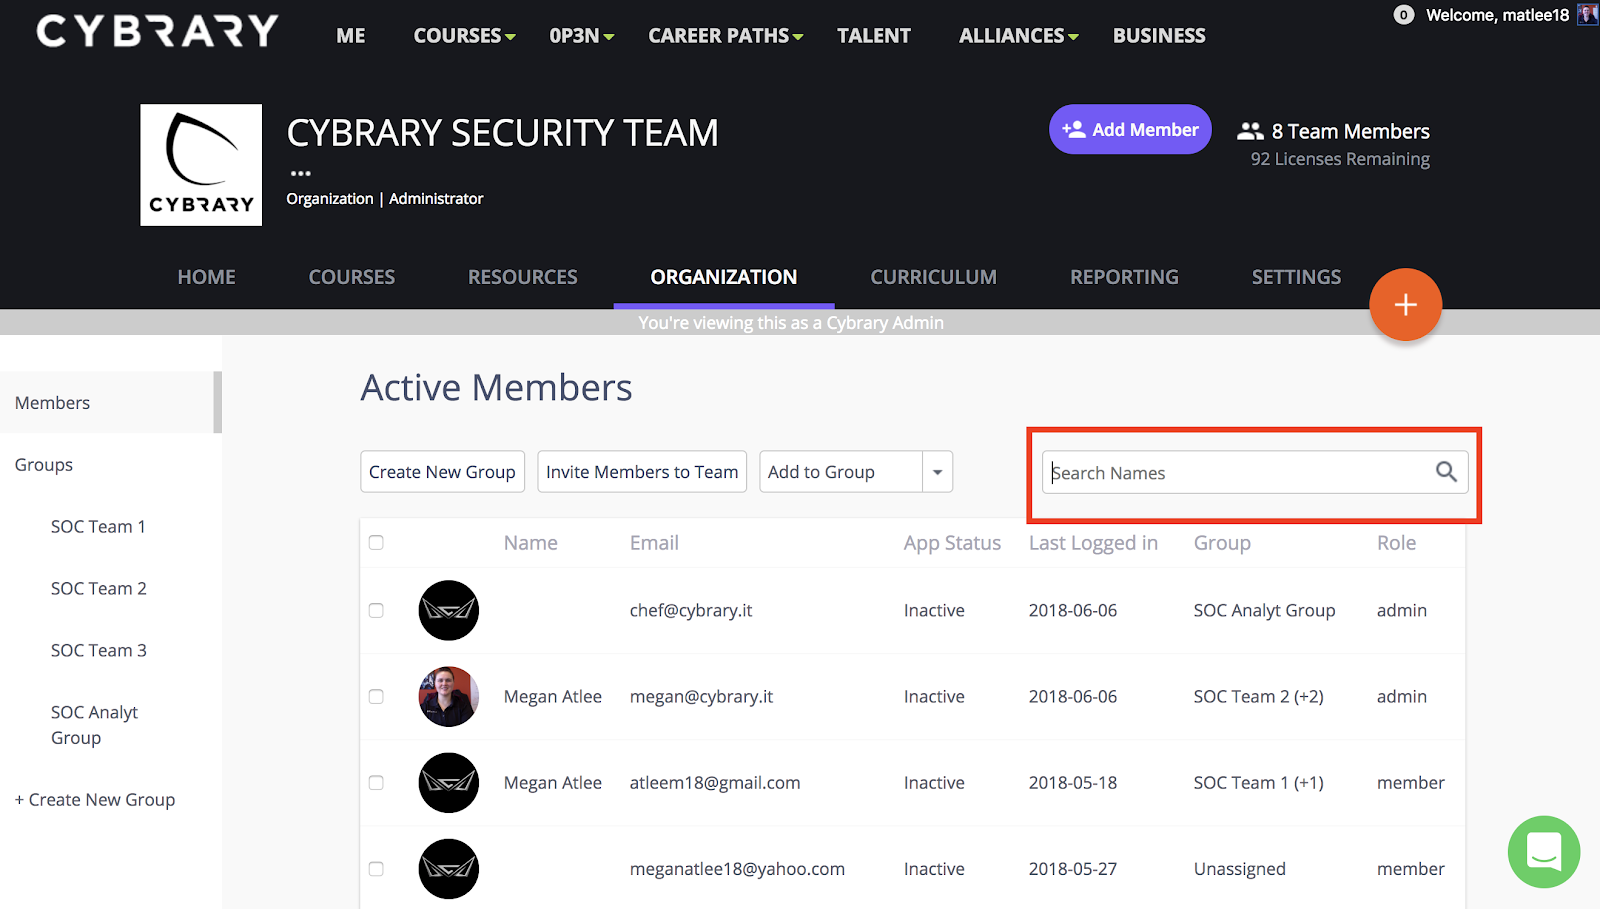This screenshot has width=1600, height=909.
Task: Open SOC Team 2 group
Action: pyautogui.click(x=98, y=589)
